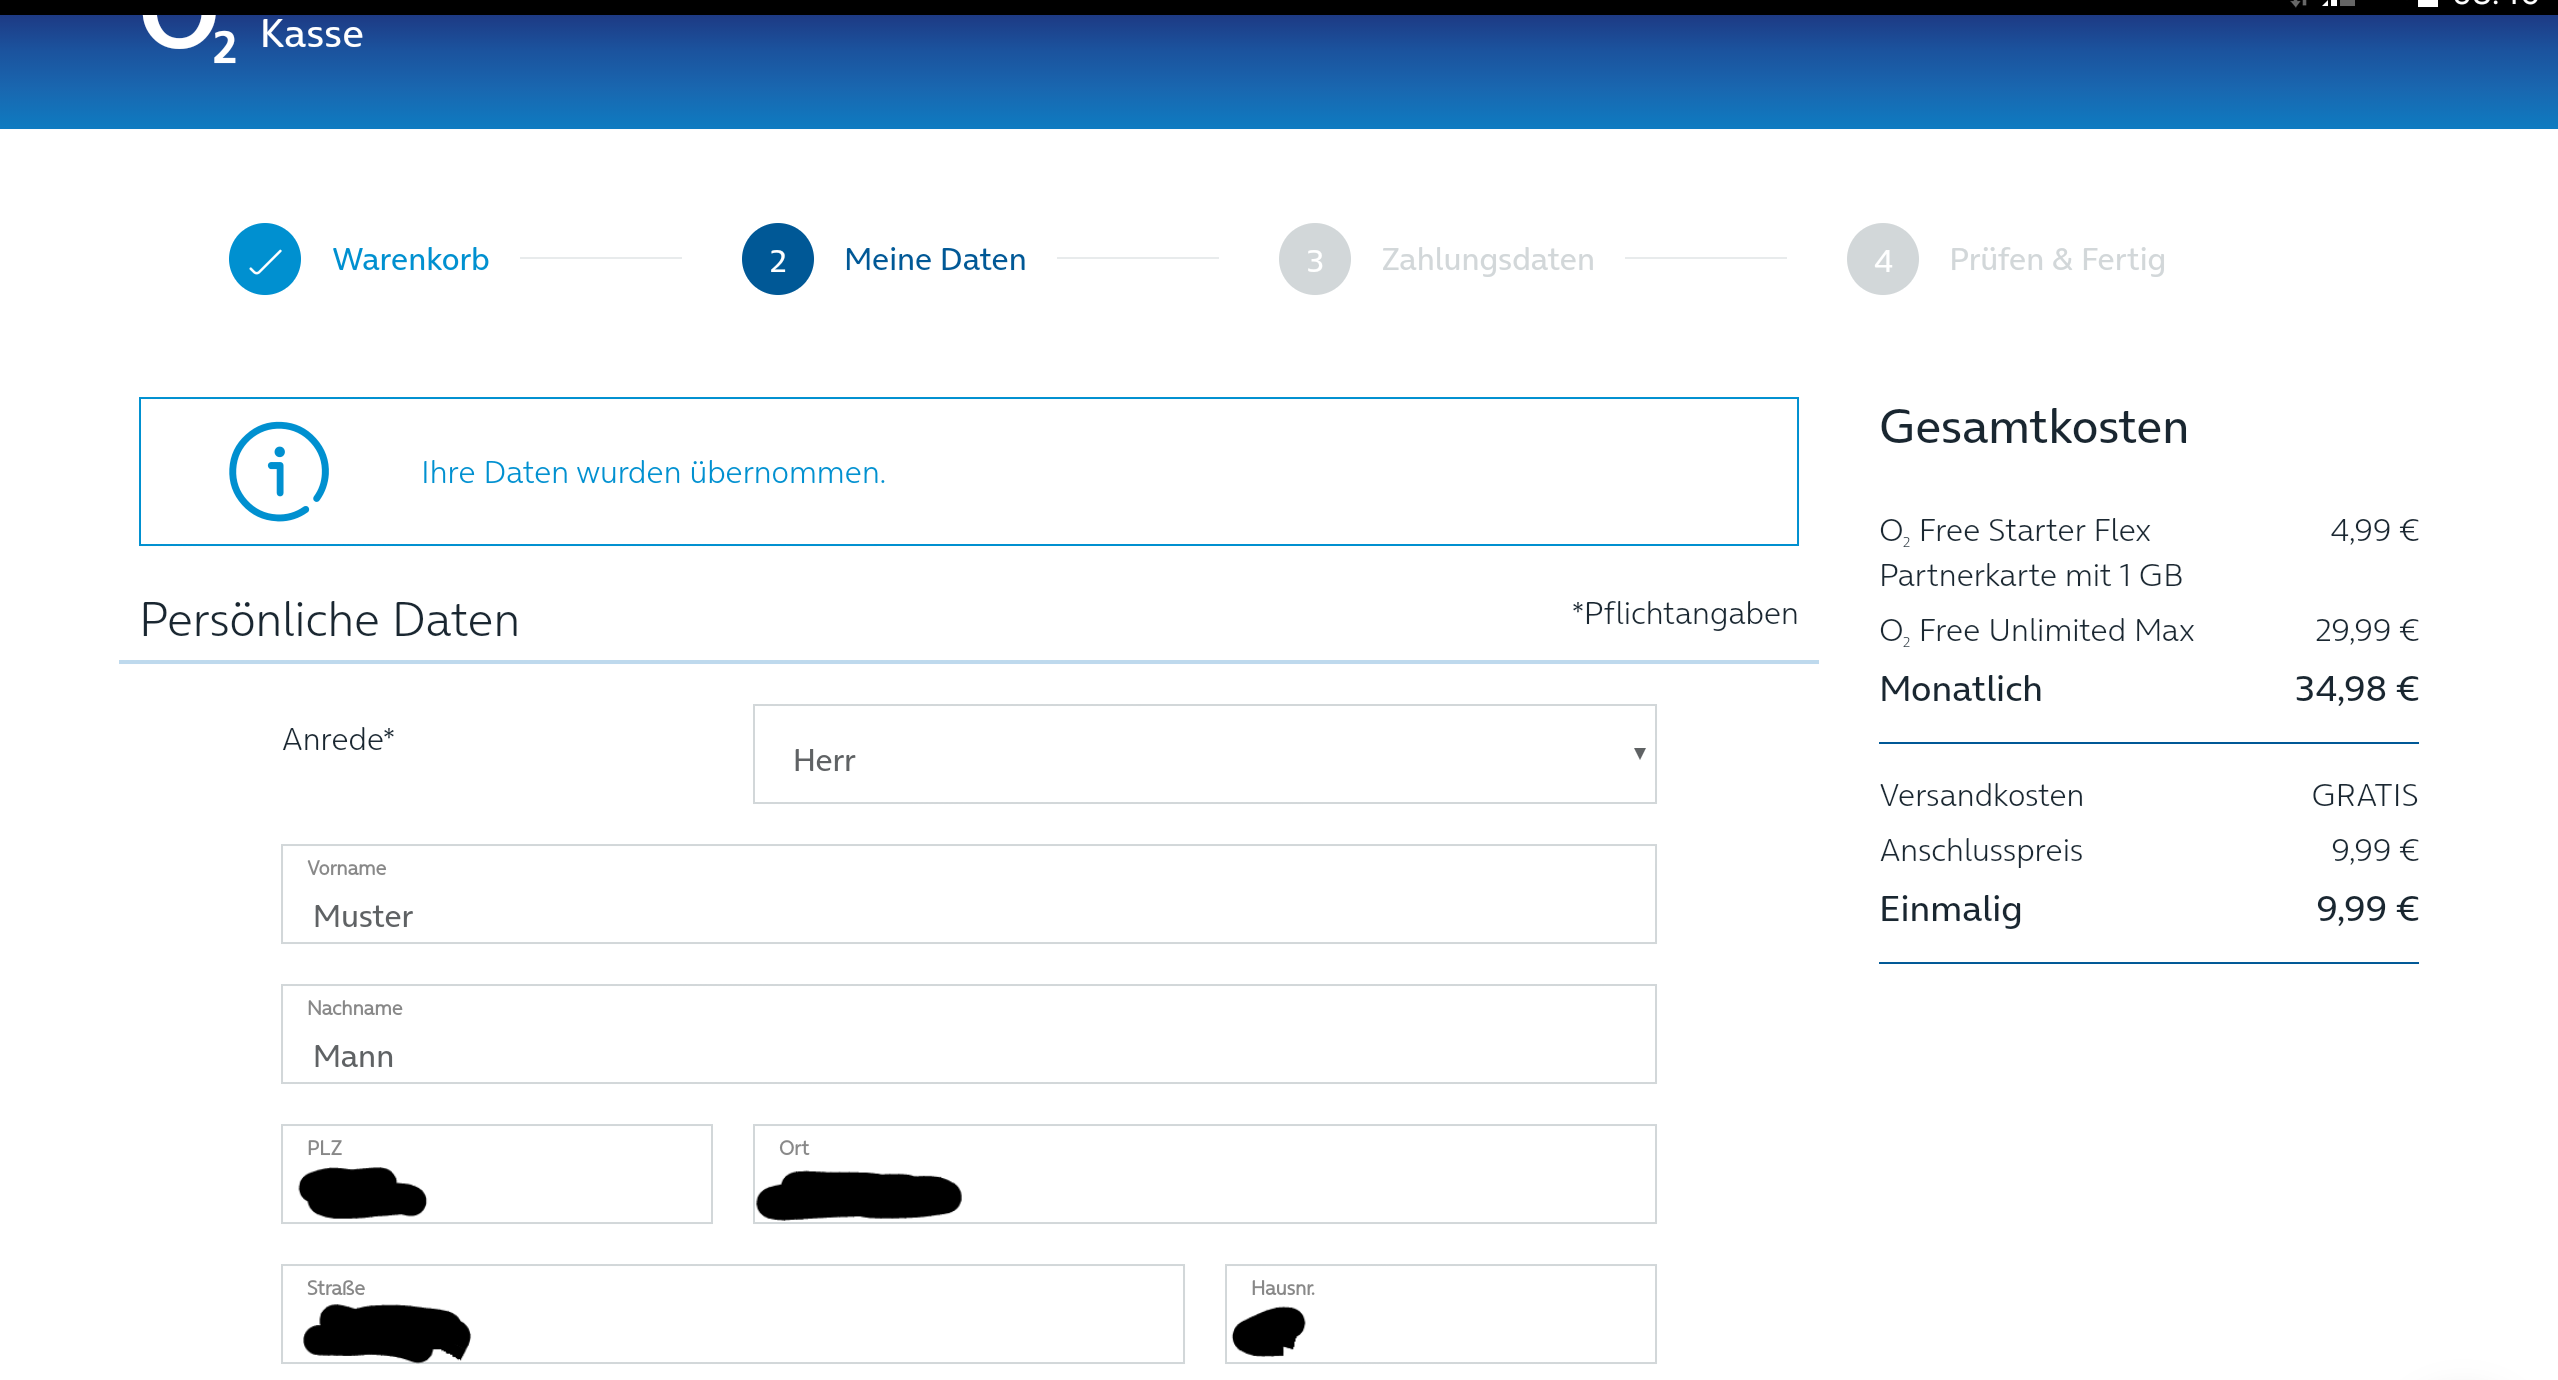Click 'Ihre Daten wurden übernommen.' message
This screenshot has height=1380, width=2558.
point(653,472)
